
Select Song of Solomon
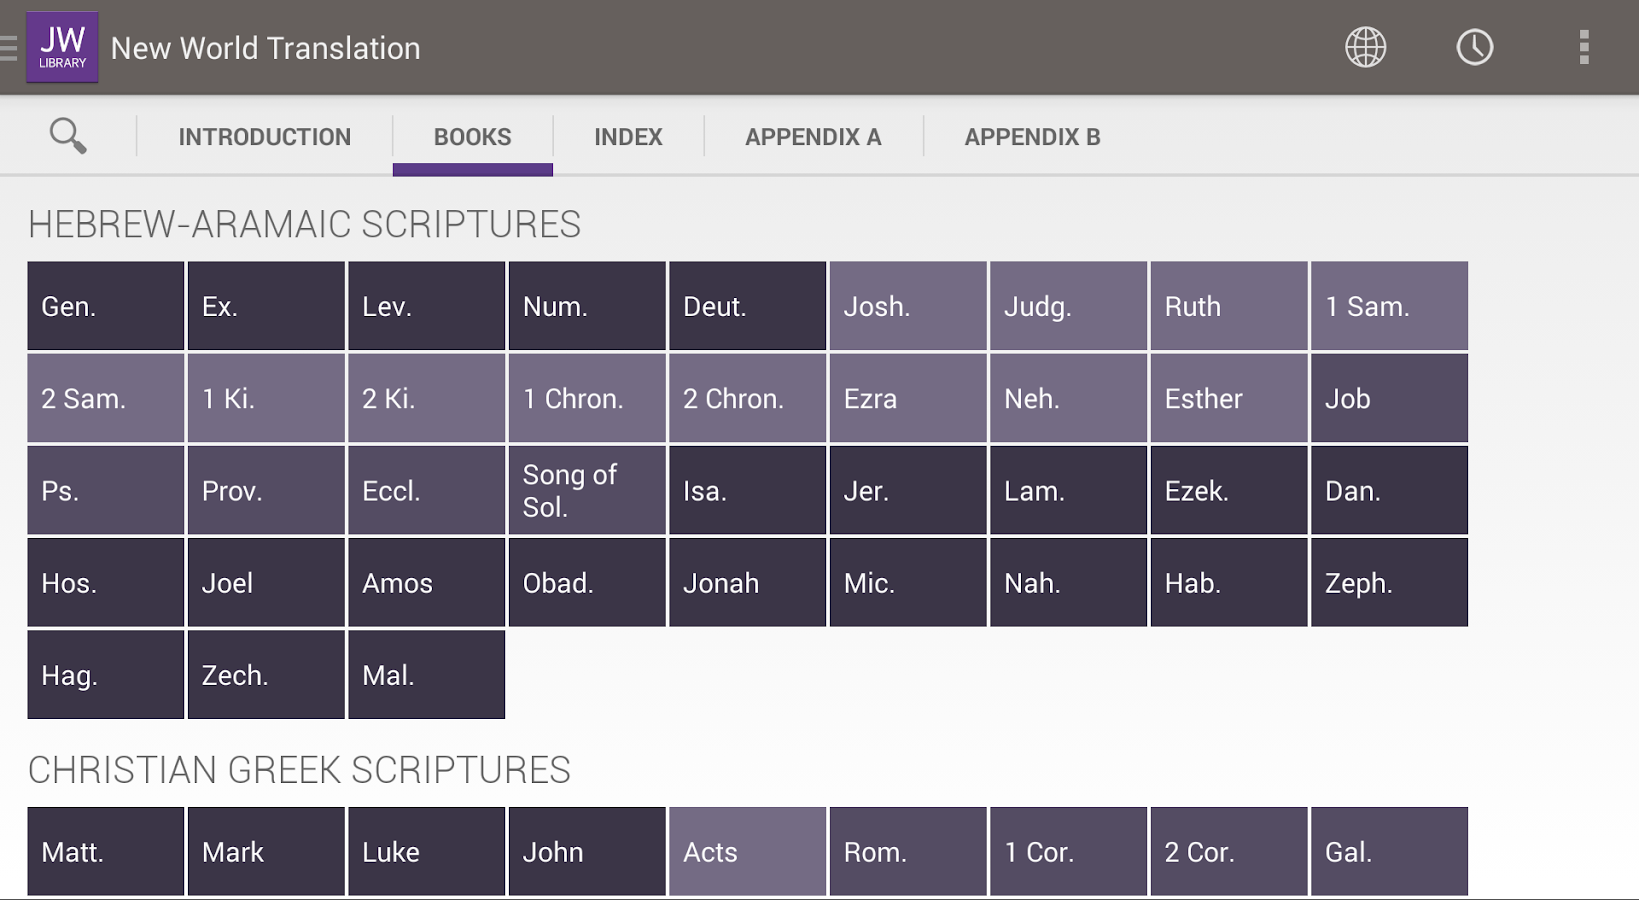coord(587,490)
